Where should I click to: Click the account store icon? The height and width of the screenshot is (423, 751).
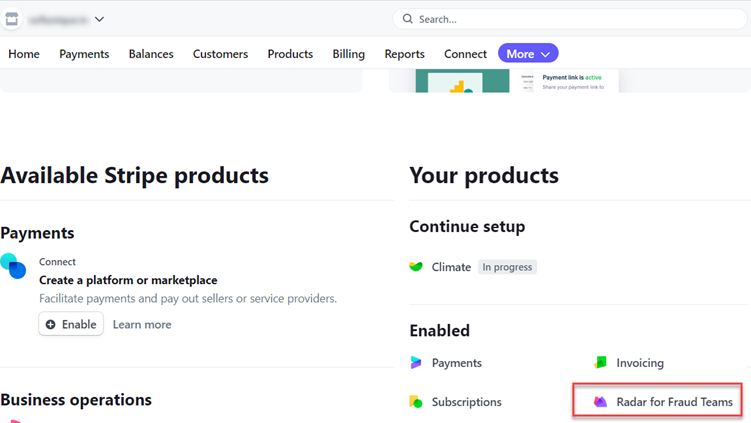tap(12, 18)
